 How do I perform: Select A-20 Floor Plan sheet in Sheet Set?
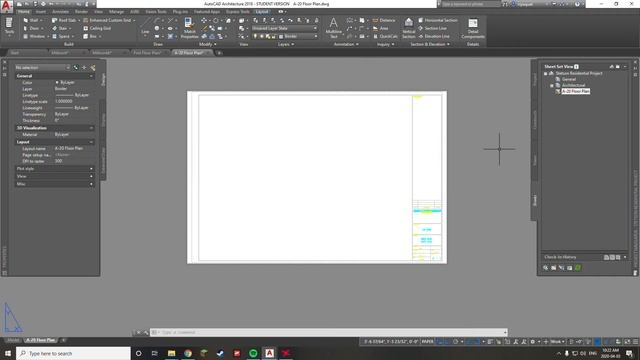[576, 91]
